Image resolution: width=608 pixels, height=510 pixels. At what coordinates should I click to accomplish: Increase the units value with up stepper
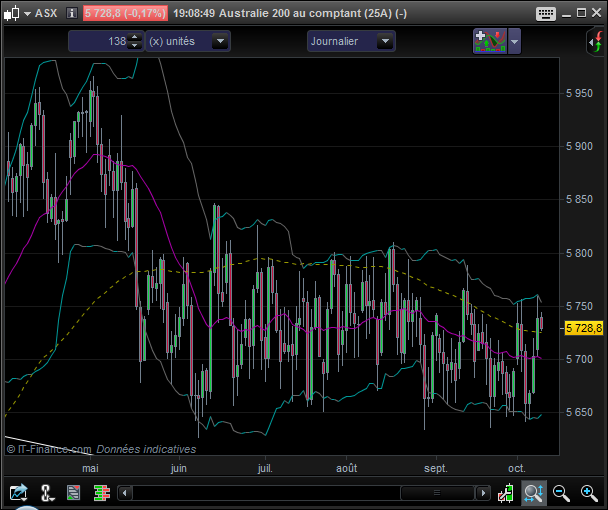pyautogui.click(x=135, y=37)
